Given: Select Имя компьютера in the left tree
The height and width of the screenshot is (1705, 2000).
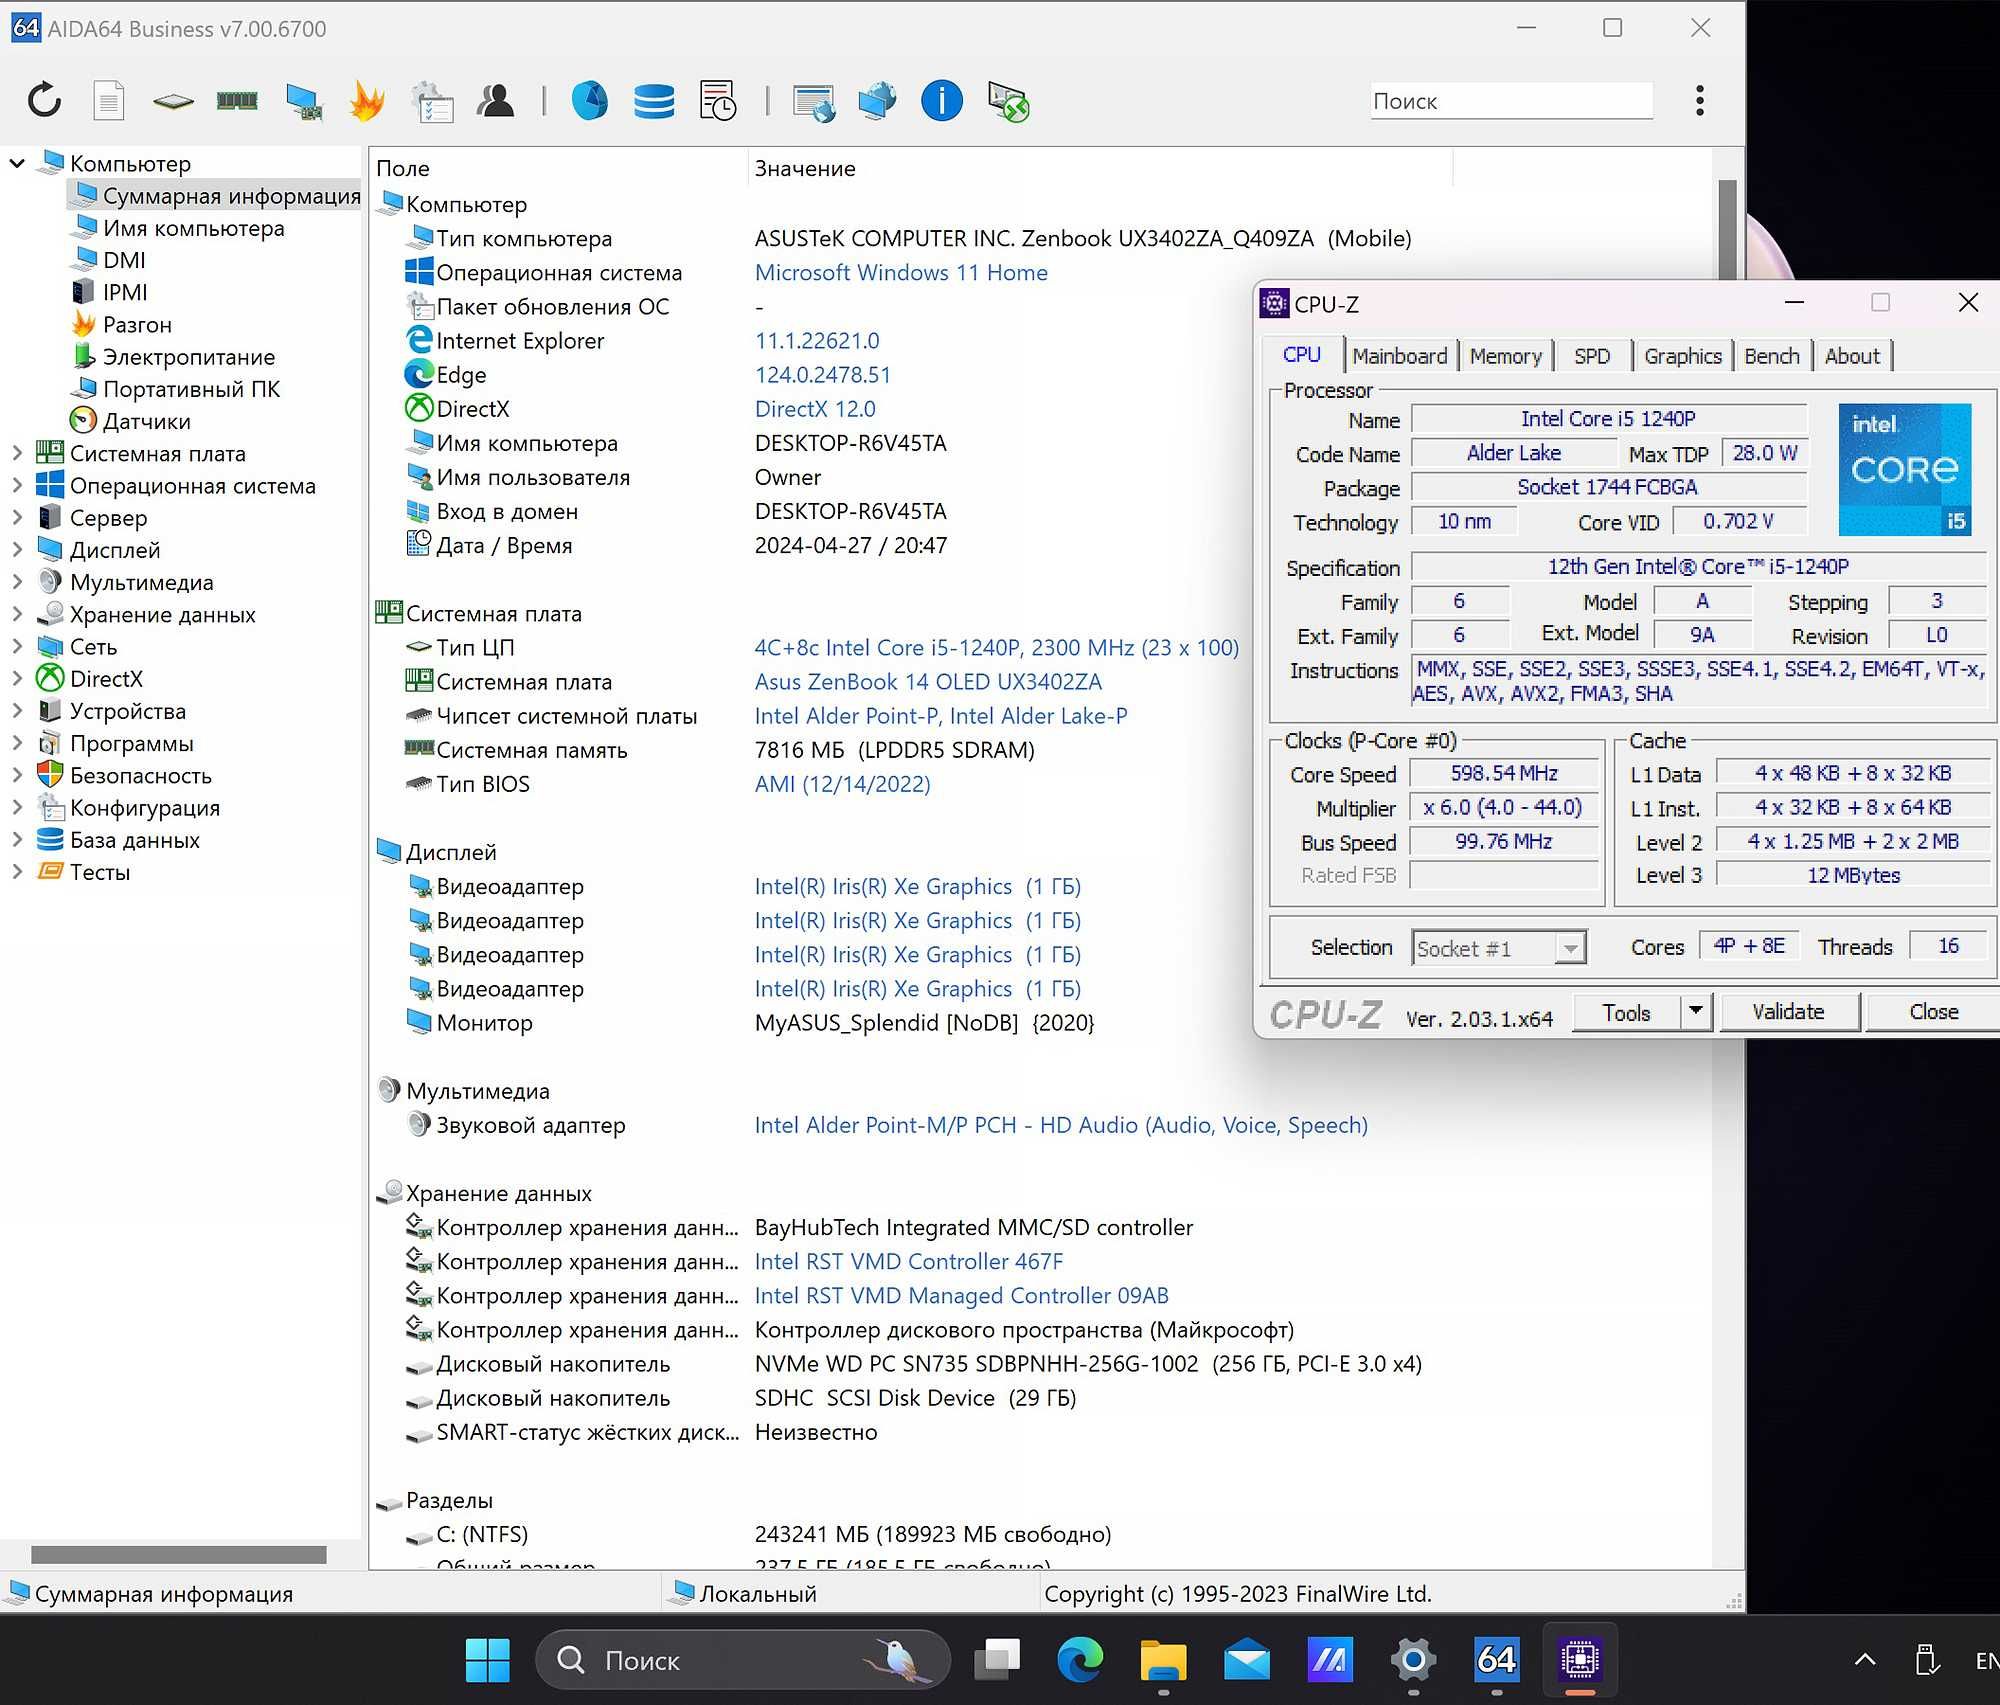Looking at the screenshot, I should point(193,228).
